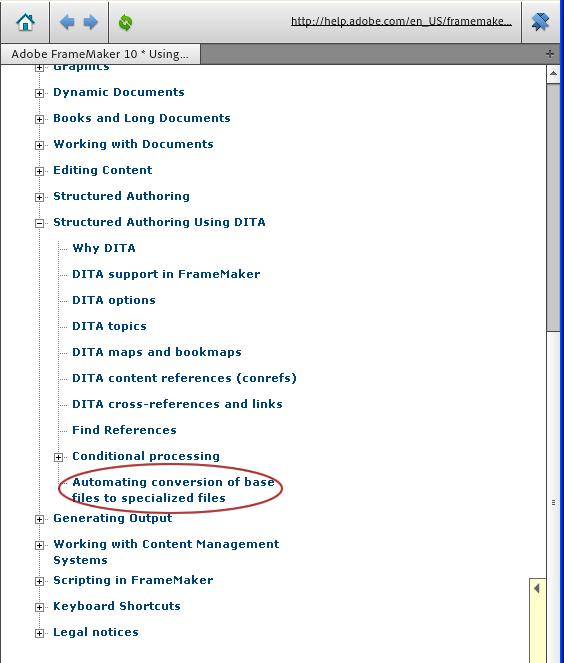This screenshot has height=663, width=564.
Task: Open DITA maps and bookmaps topic
Action: click(157, 352)
